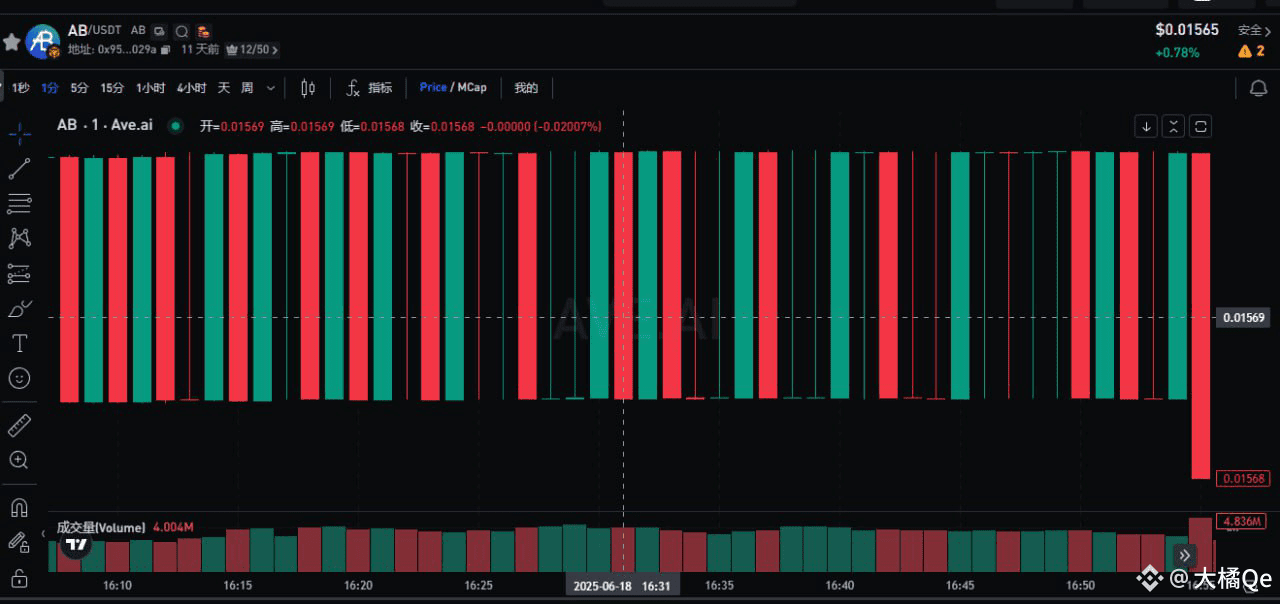Toggle magnet snap mode
The width and height of the screenshot is (1280, 604).
coord(19,508)
